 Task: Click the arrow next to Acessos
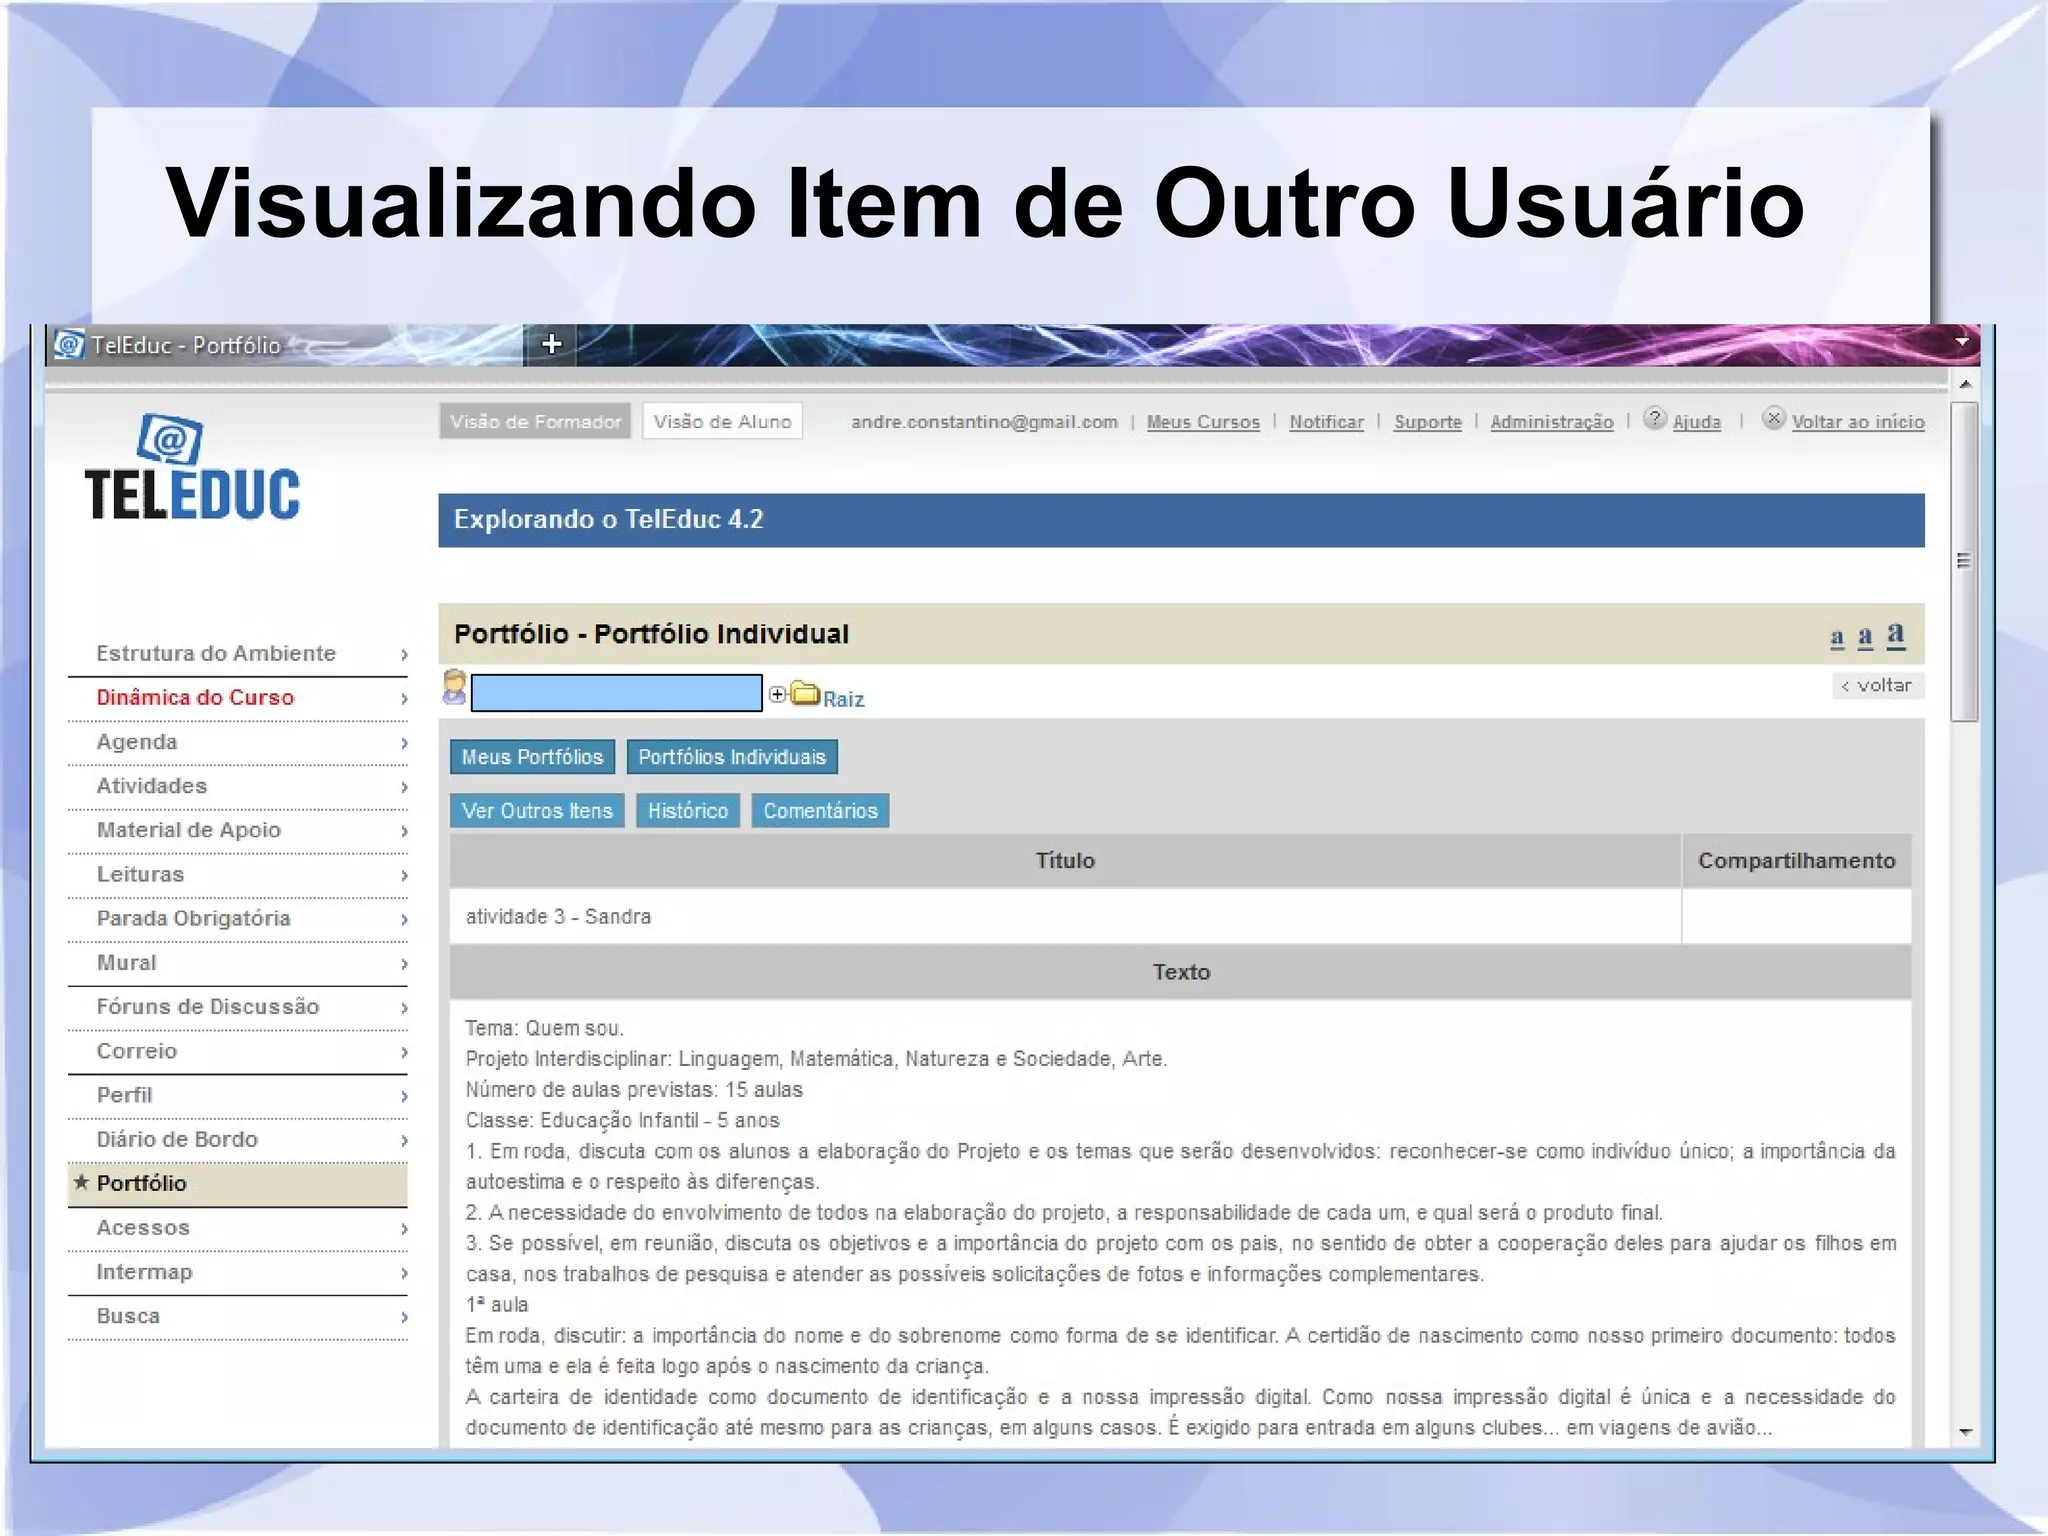tap(403, 1229)
